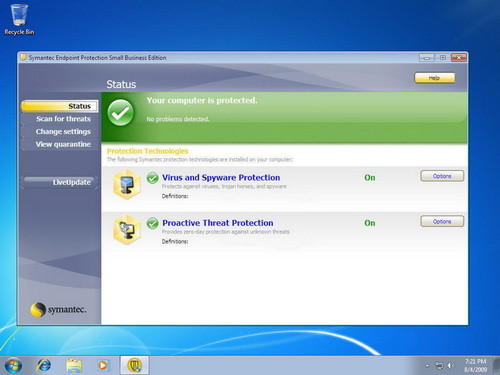Open Options for Proactive Threat Protection
Image resolution: width=500 pixels, height=375 pixels.
coord(442,221)
